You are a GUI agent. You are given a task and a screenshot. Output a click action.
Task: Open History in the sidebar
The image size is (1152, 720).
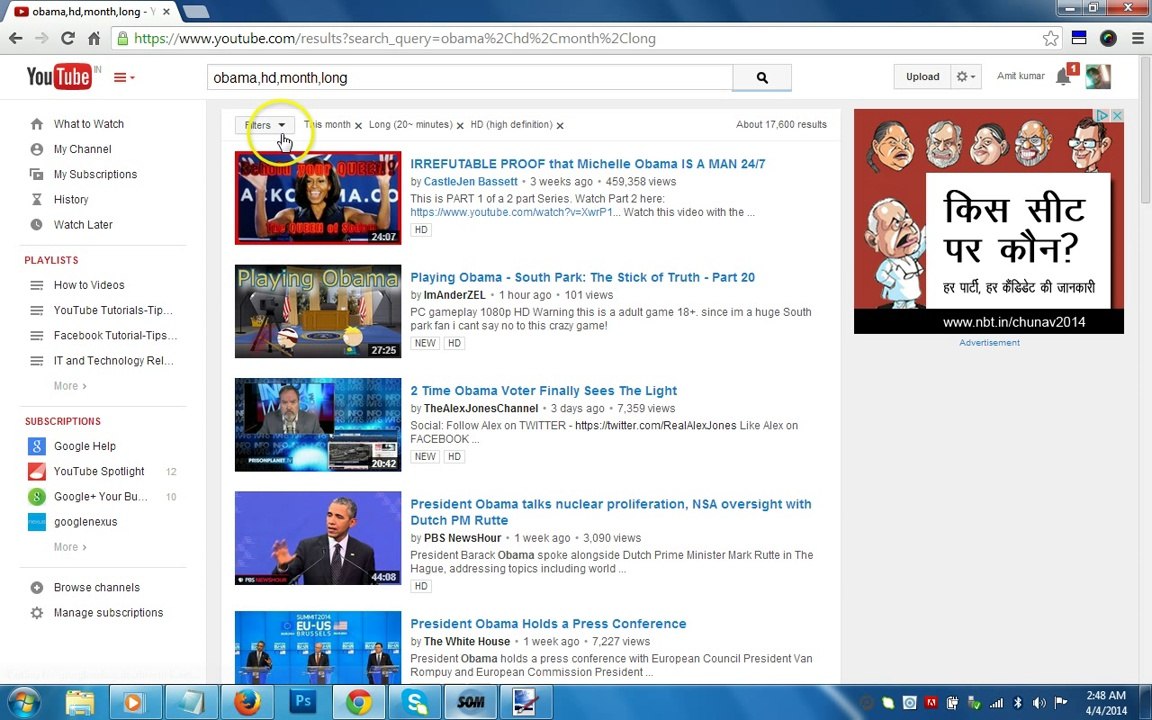(71, 199)
